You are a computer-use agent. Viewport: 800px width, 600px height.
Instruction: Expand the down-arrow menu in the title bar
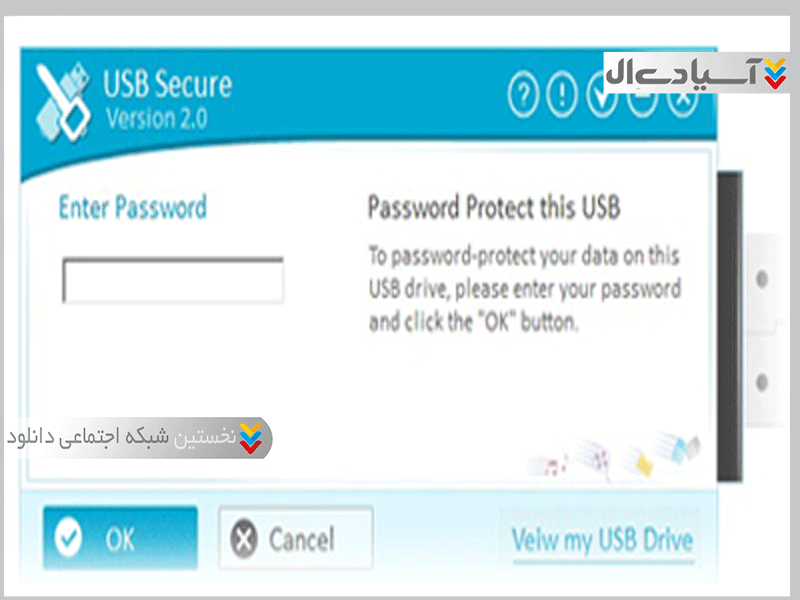click(602, 99)
